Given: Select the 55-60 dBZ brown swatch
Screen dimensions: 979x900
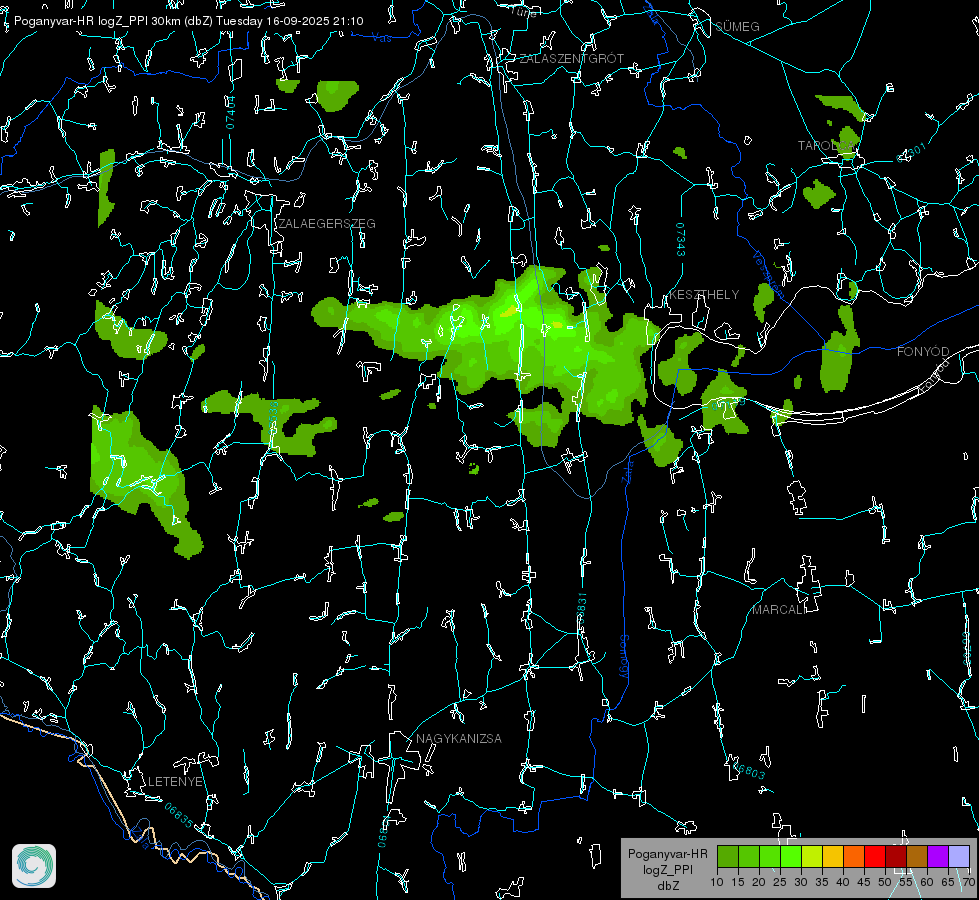Looking at the screenshot, I should click(917, 857).
